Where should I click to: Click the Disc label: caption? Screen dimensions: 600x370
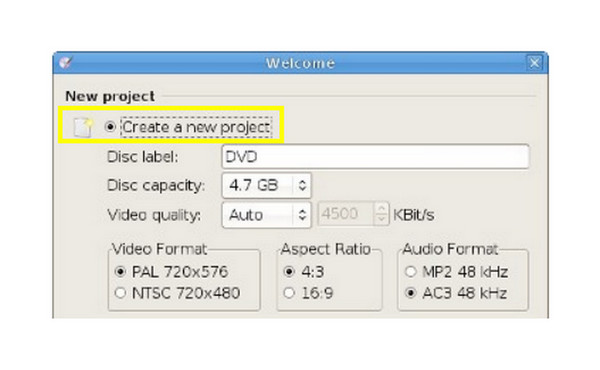coord(143,157)
